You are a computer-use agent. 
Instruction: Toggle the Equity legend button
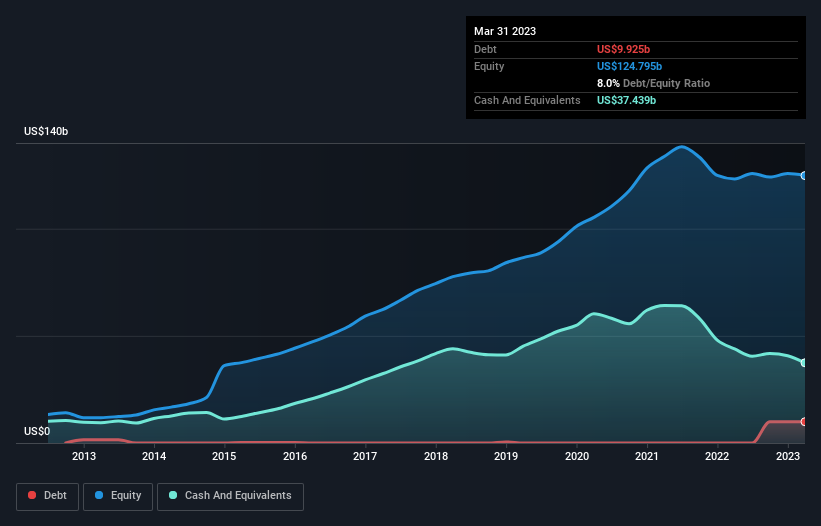118,496
